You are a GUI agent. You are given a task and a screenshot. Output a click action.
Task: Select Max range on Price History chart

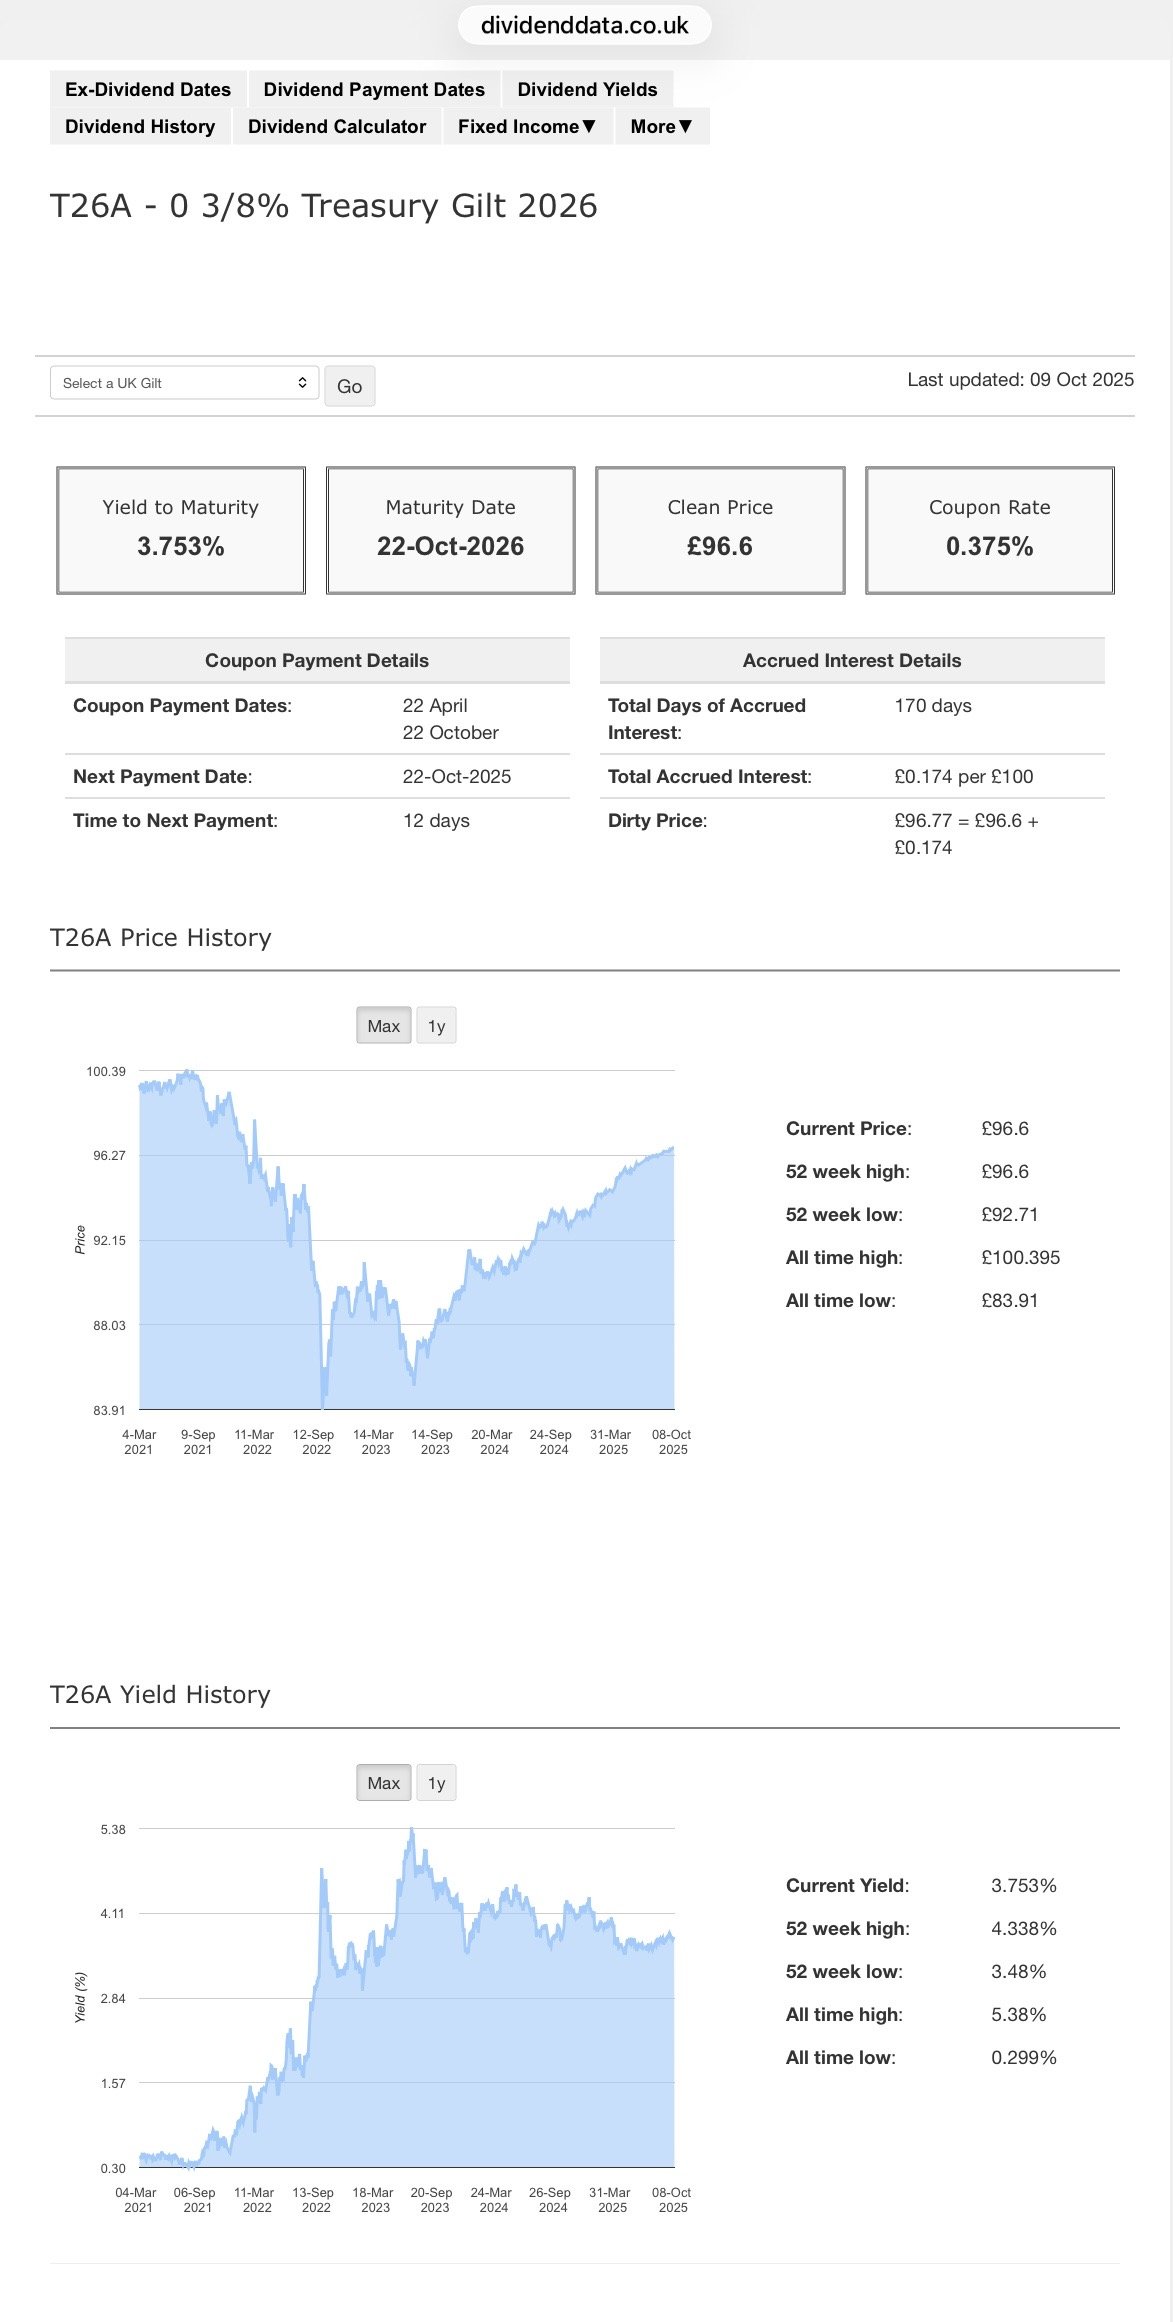coord(383,1026)
